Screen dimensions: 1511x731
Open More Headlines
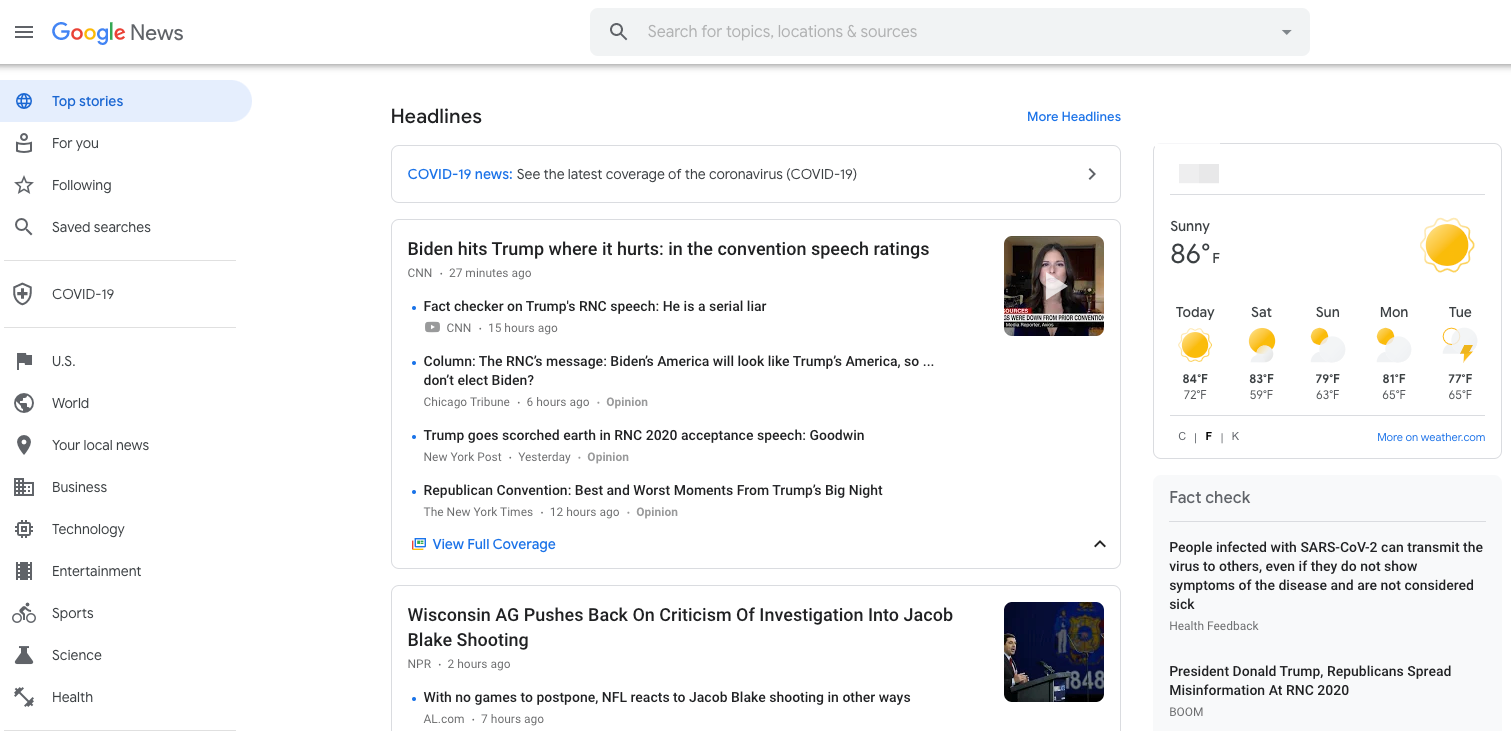pyautogui.click(x=1073, y=116)
